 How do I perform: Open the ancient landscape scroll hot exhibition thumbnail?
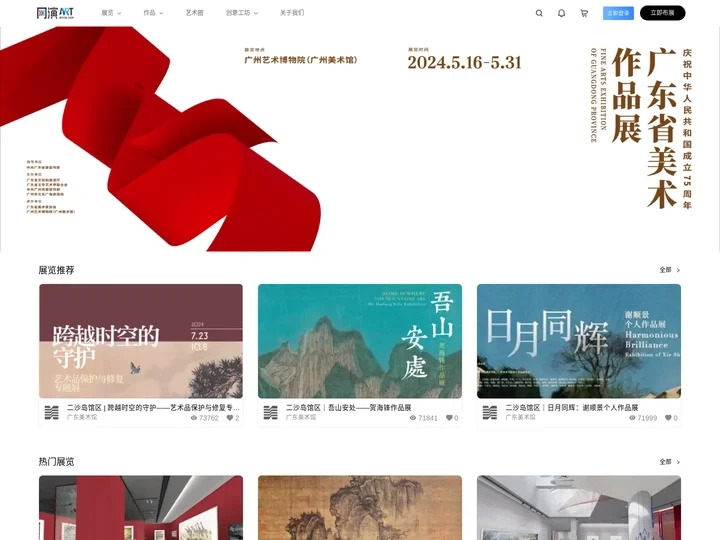tap(360, 508)
